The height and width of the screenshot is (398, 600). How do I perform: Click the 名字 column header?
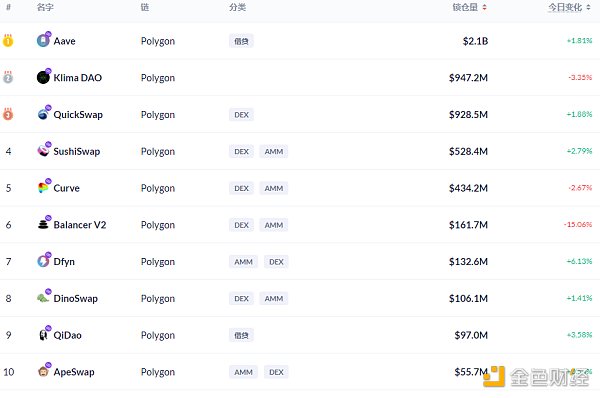click(x=45, y=7)
